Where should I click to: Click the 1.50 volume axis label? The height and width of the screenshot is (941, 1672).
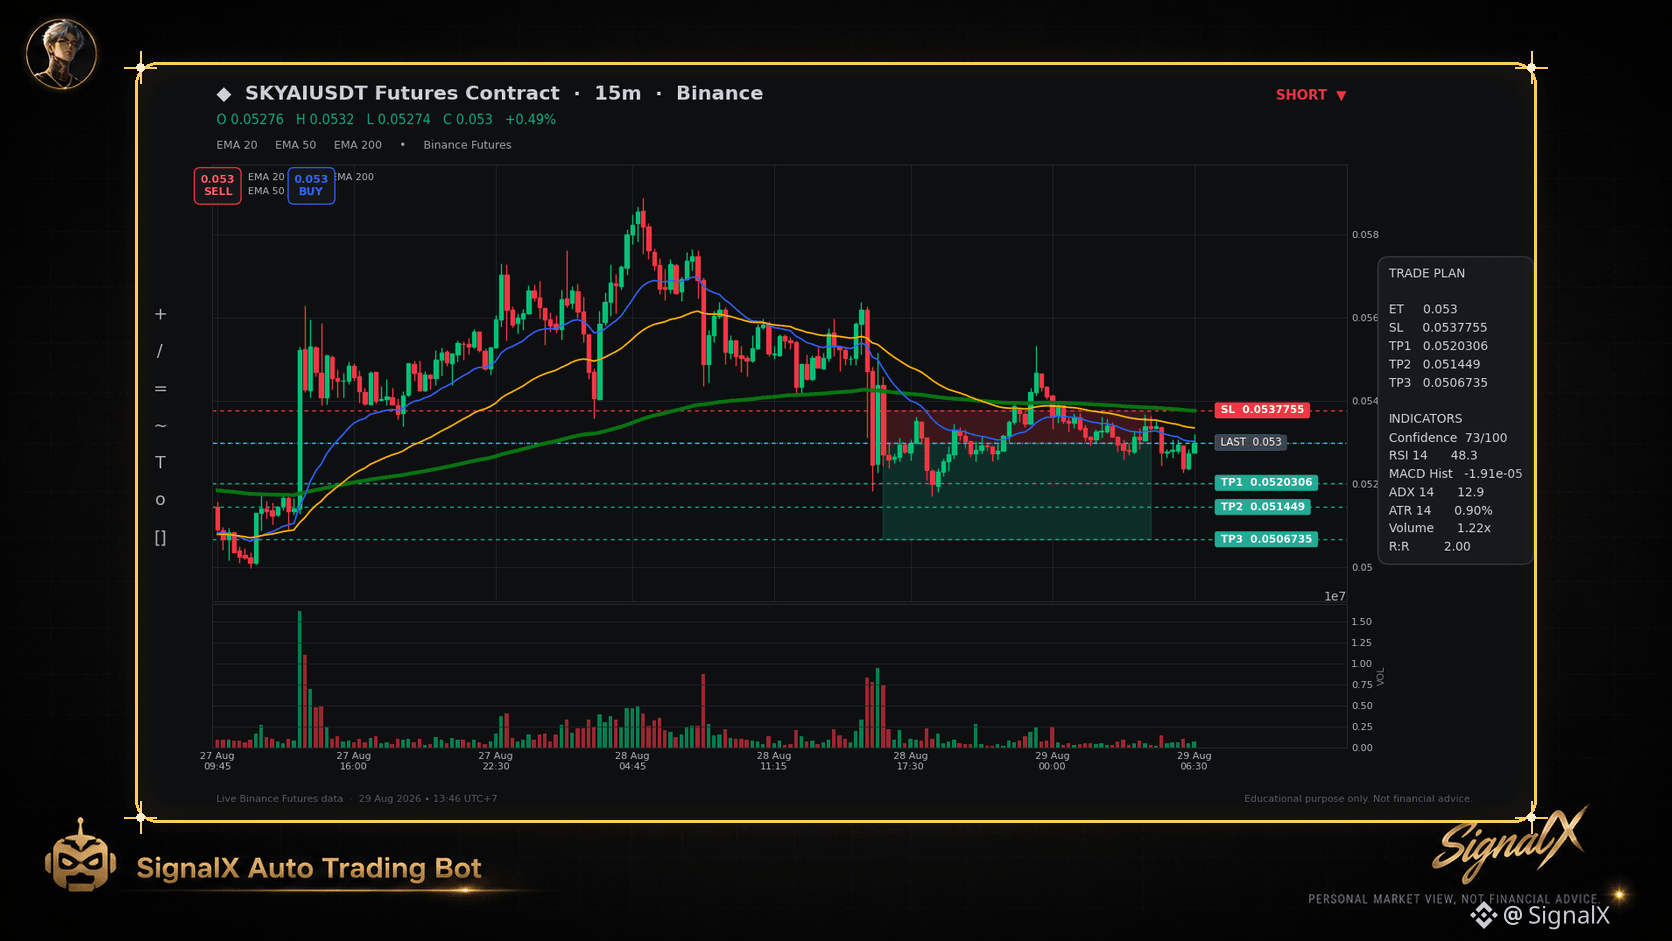pyautogui.click(x=1361, y=622)
